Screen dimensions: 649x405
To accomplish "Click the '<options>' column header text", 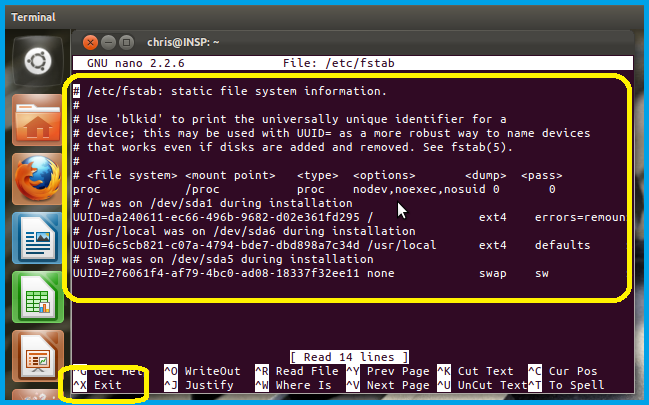I will pos(384,176).
